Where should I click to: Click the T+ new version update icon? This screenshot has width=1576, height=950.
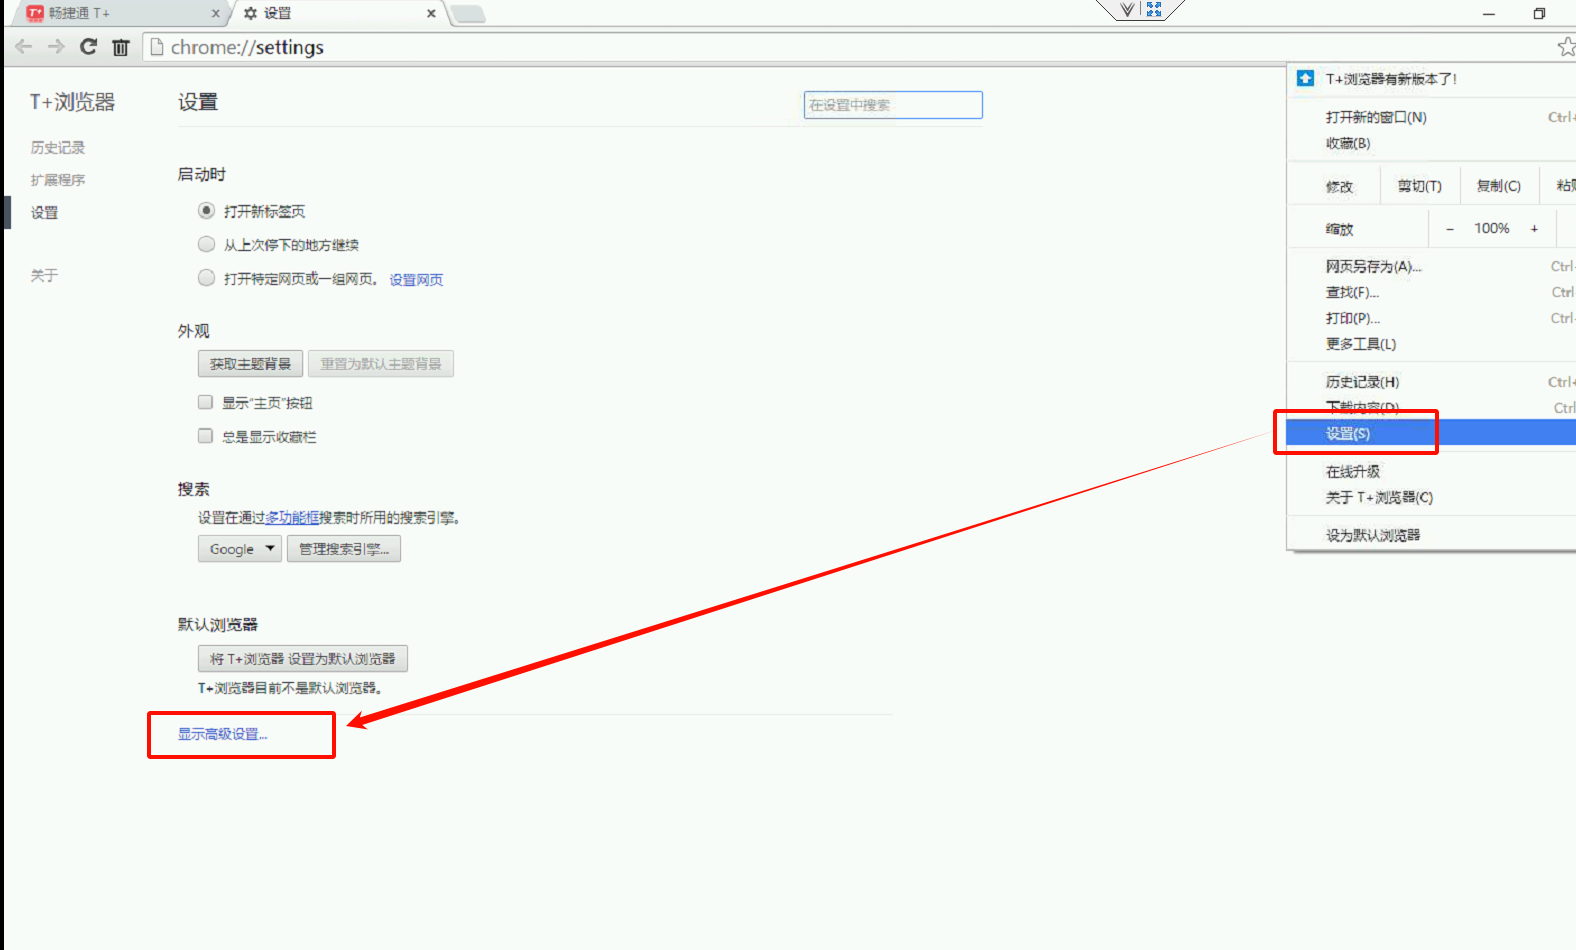1305,78
